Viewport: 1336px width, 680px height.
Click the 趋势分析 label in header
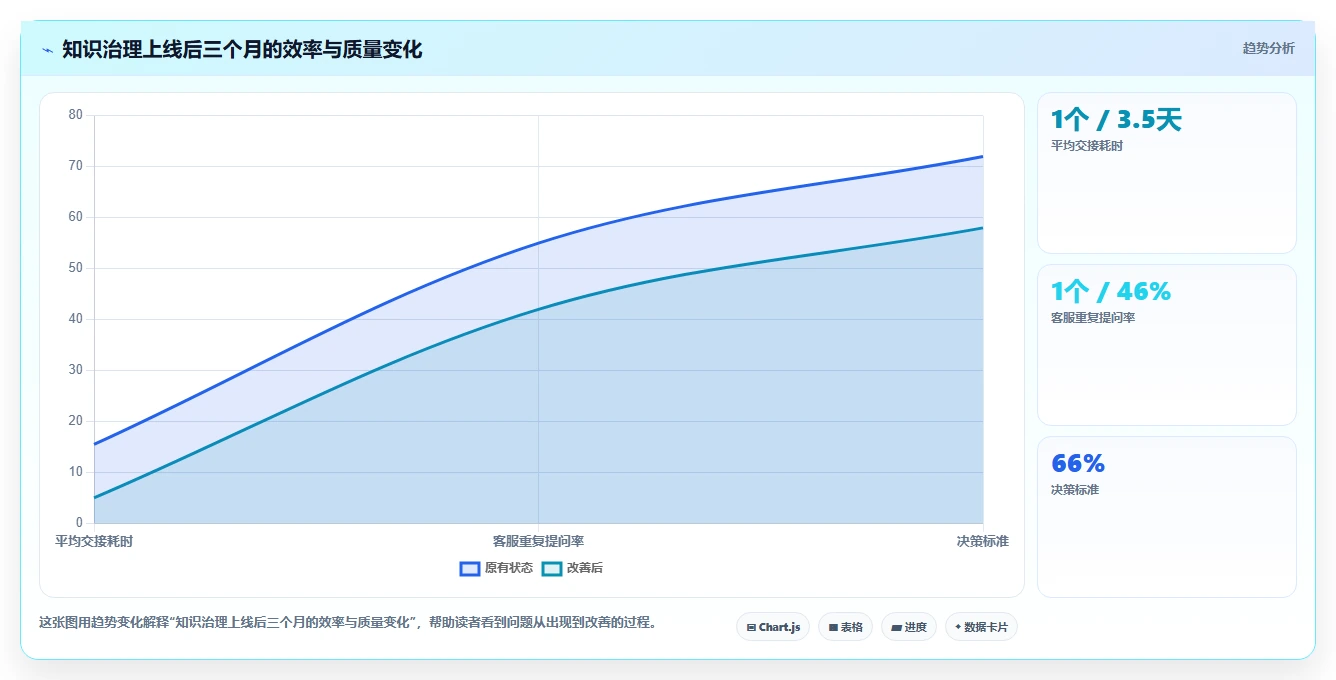point(1268,48)
